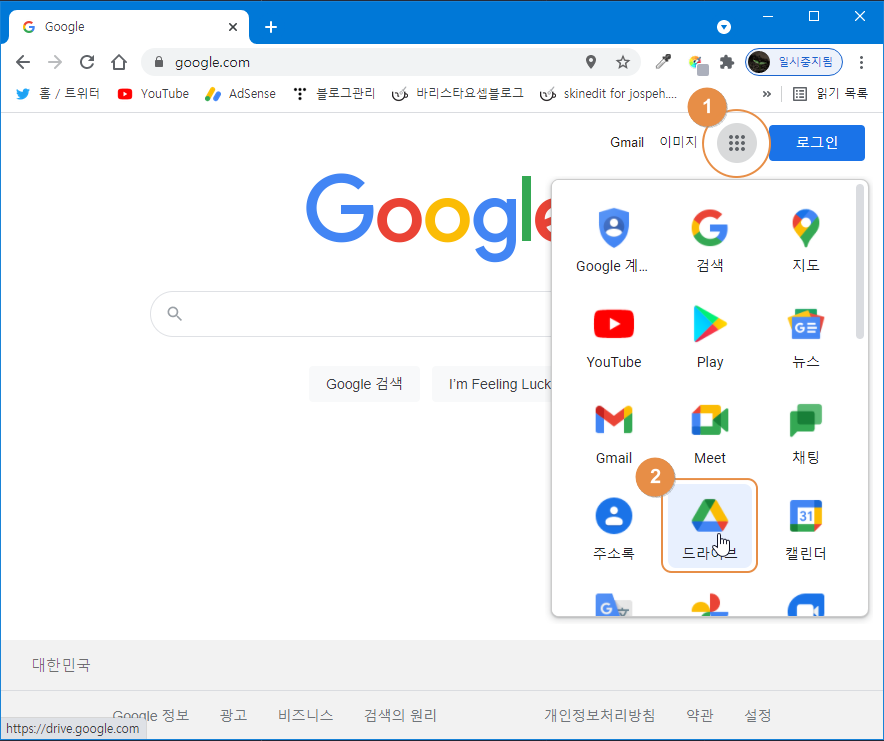This screenshot has height=741, width=884.
Task: Open the 약관 footer link
Action: coord(700,715)
